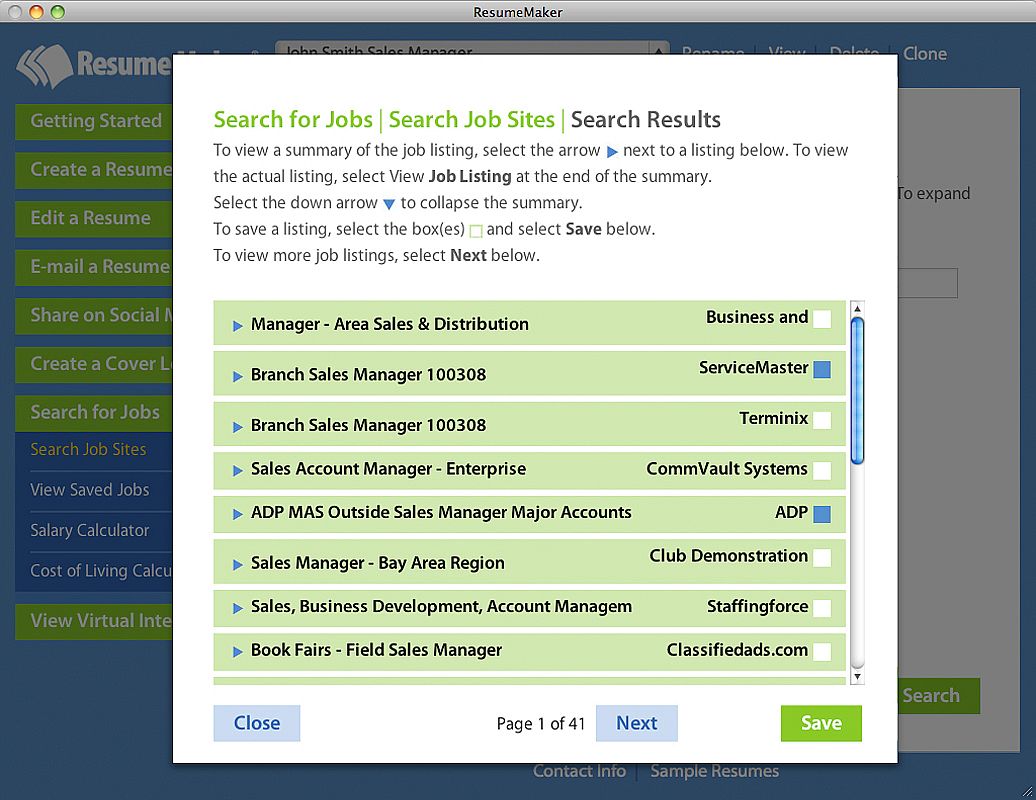The width and height of the screenshot is (1036, 800).
Task: Select Search for Jobs in the sidebar
Action: [x=94, y=412]
